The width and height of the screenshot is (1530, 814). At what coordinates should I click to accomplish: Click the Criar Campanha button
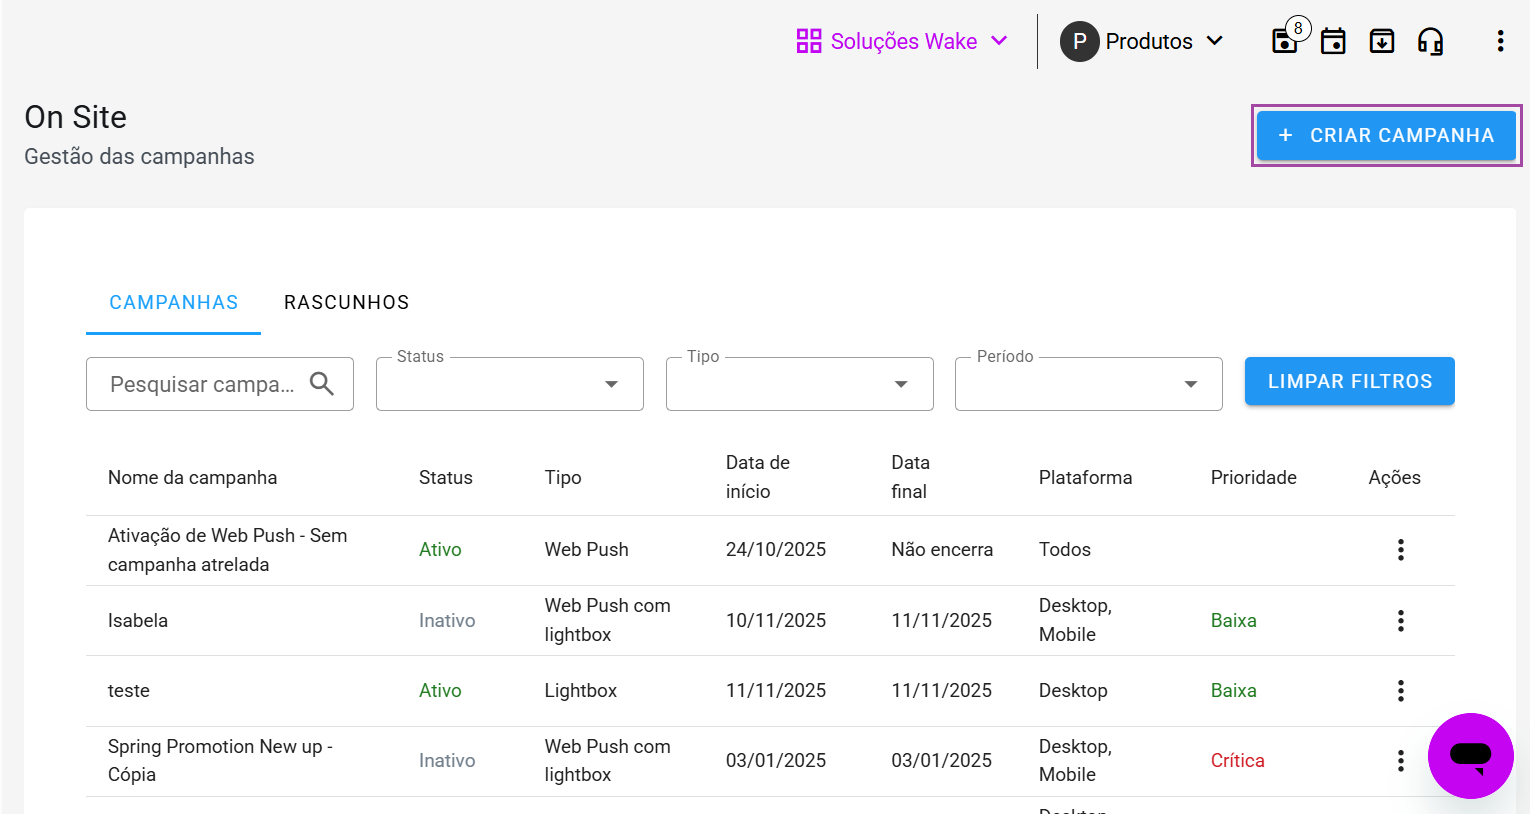[1386, 135]
